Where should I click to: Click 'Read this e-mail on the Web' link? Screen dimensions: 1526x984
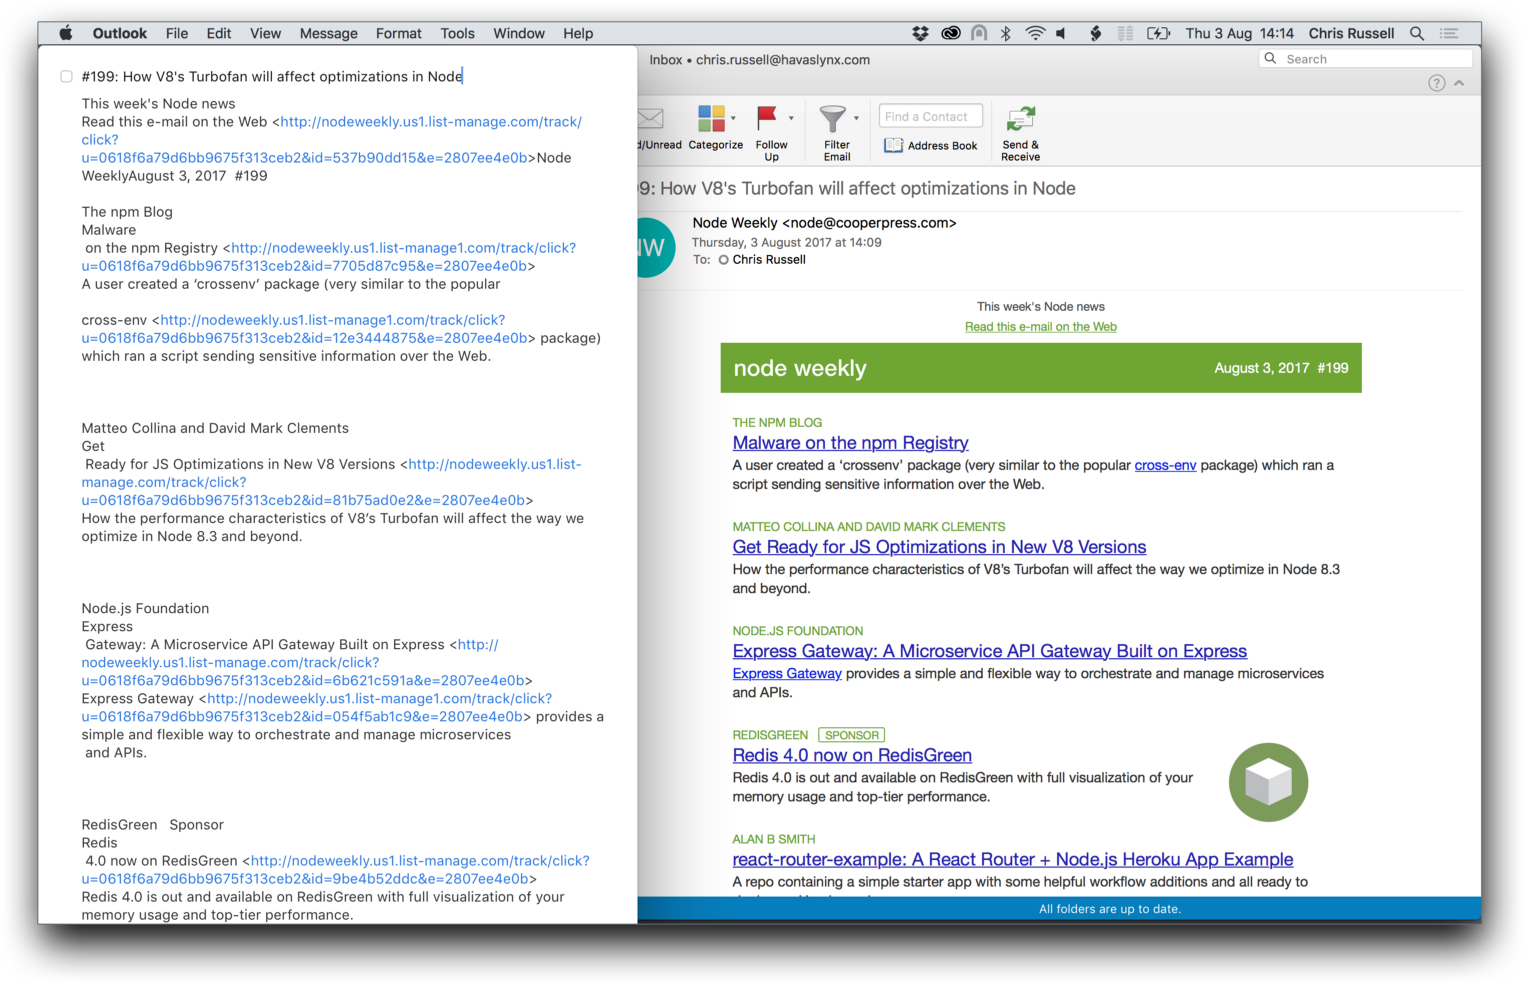tap(1040, 327)
